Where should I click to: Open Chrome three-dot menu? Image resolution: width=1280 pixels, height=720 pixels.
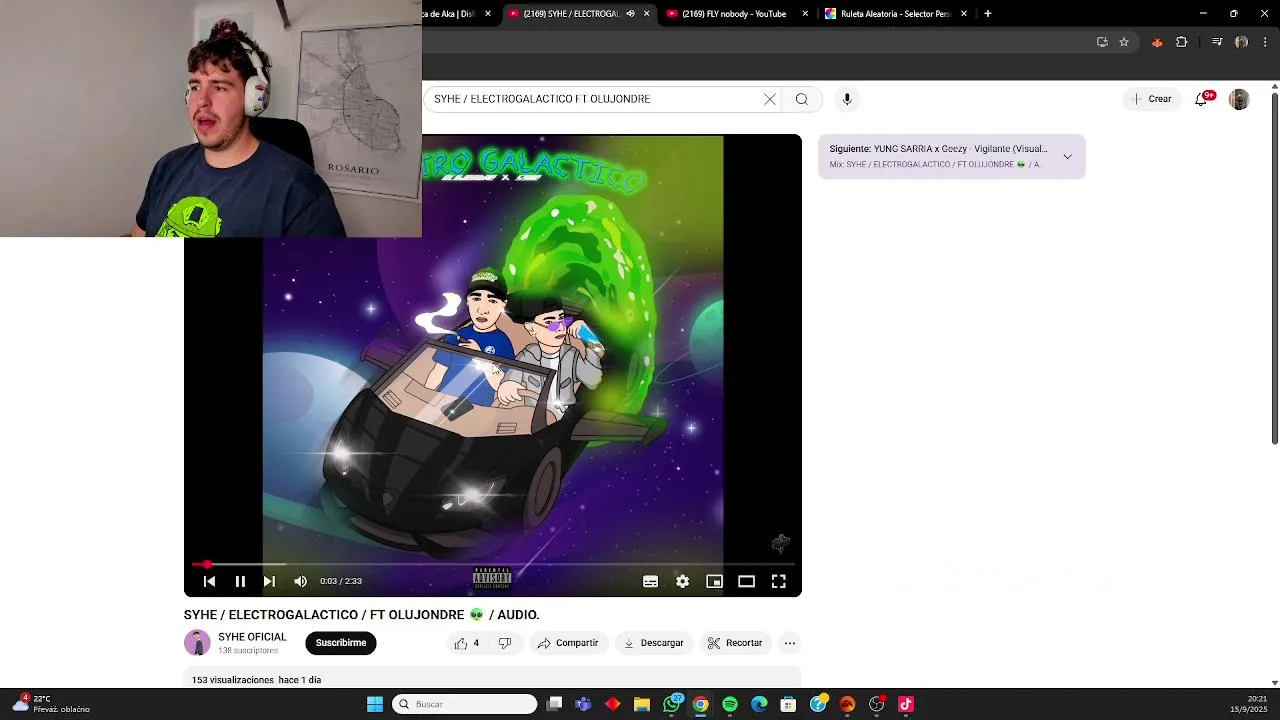pos(1265,42)
